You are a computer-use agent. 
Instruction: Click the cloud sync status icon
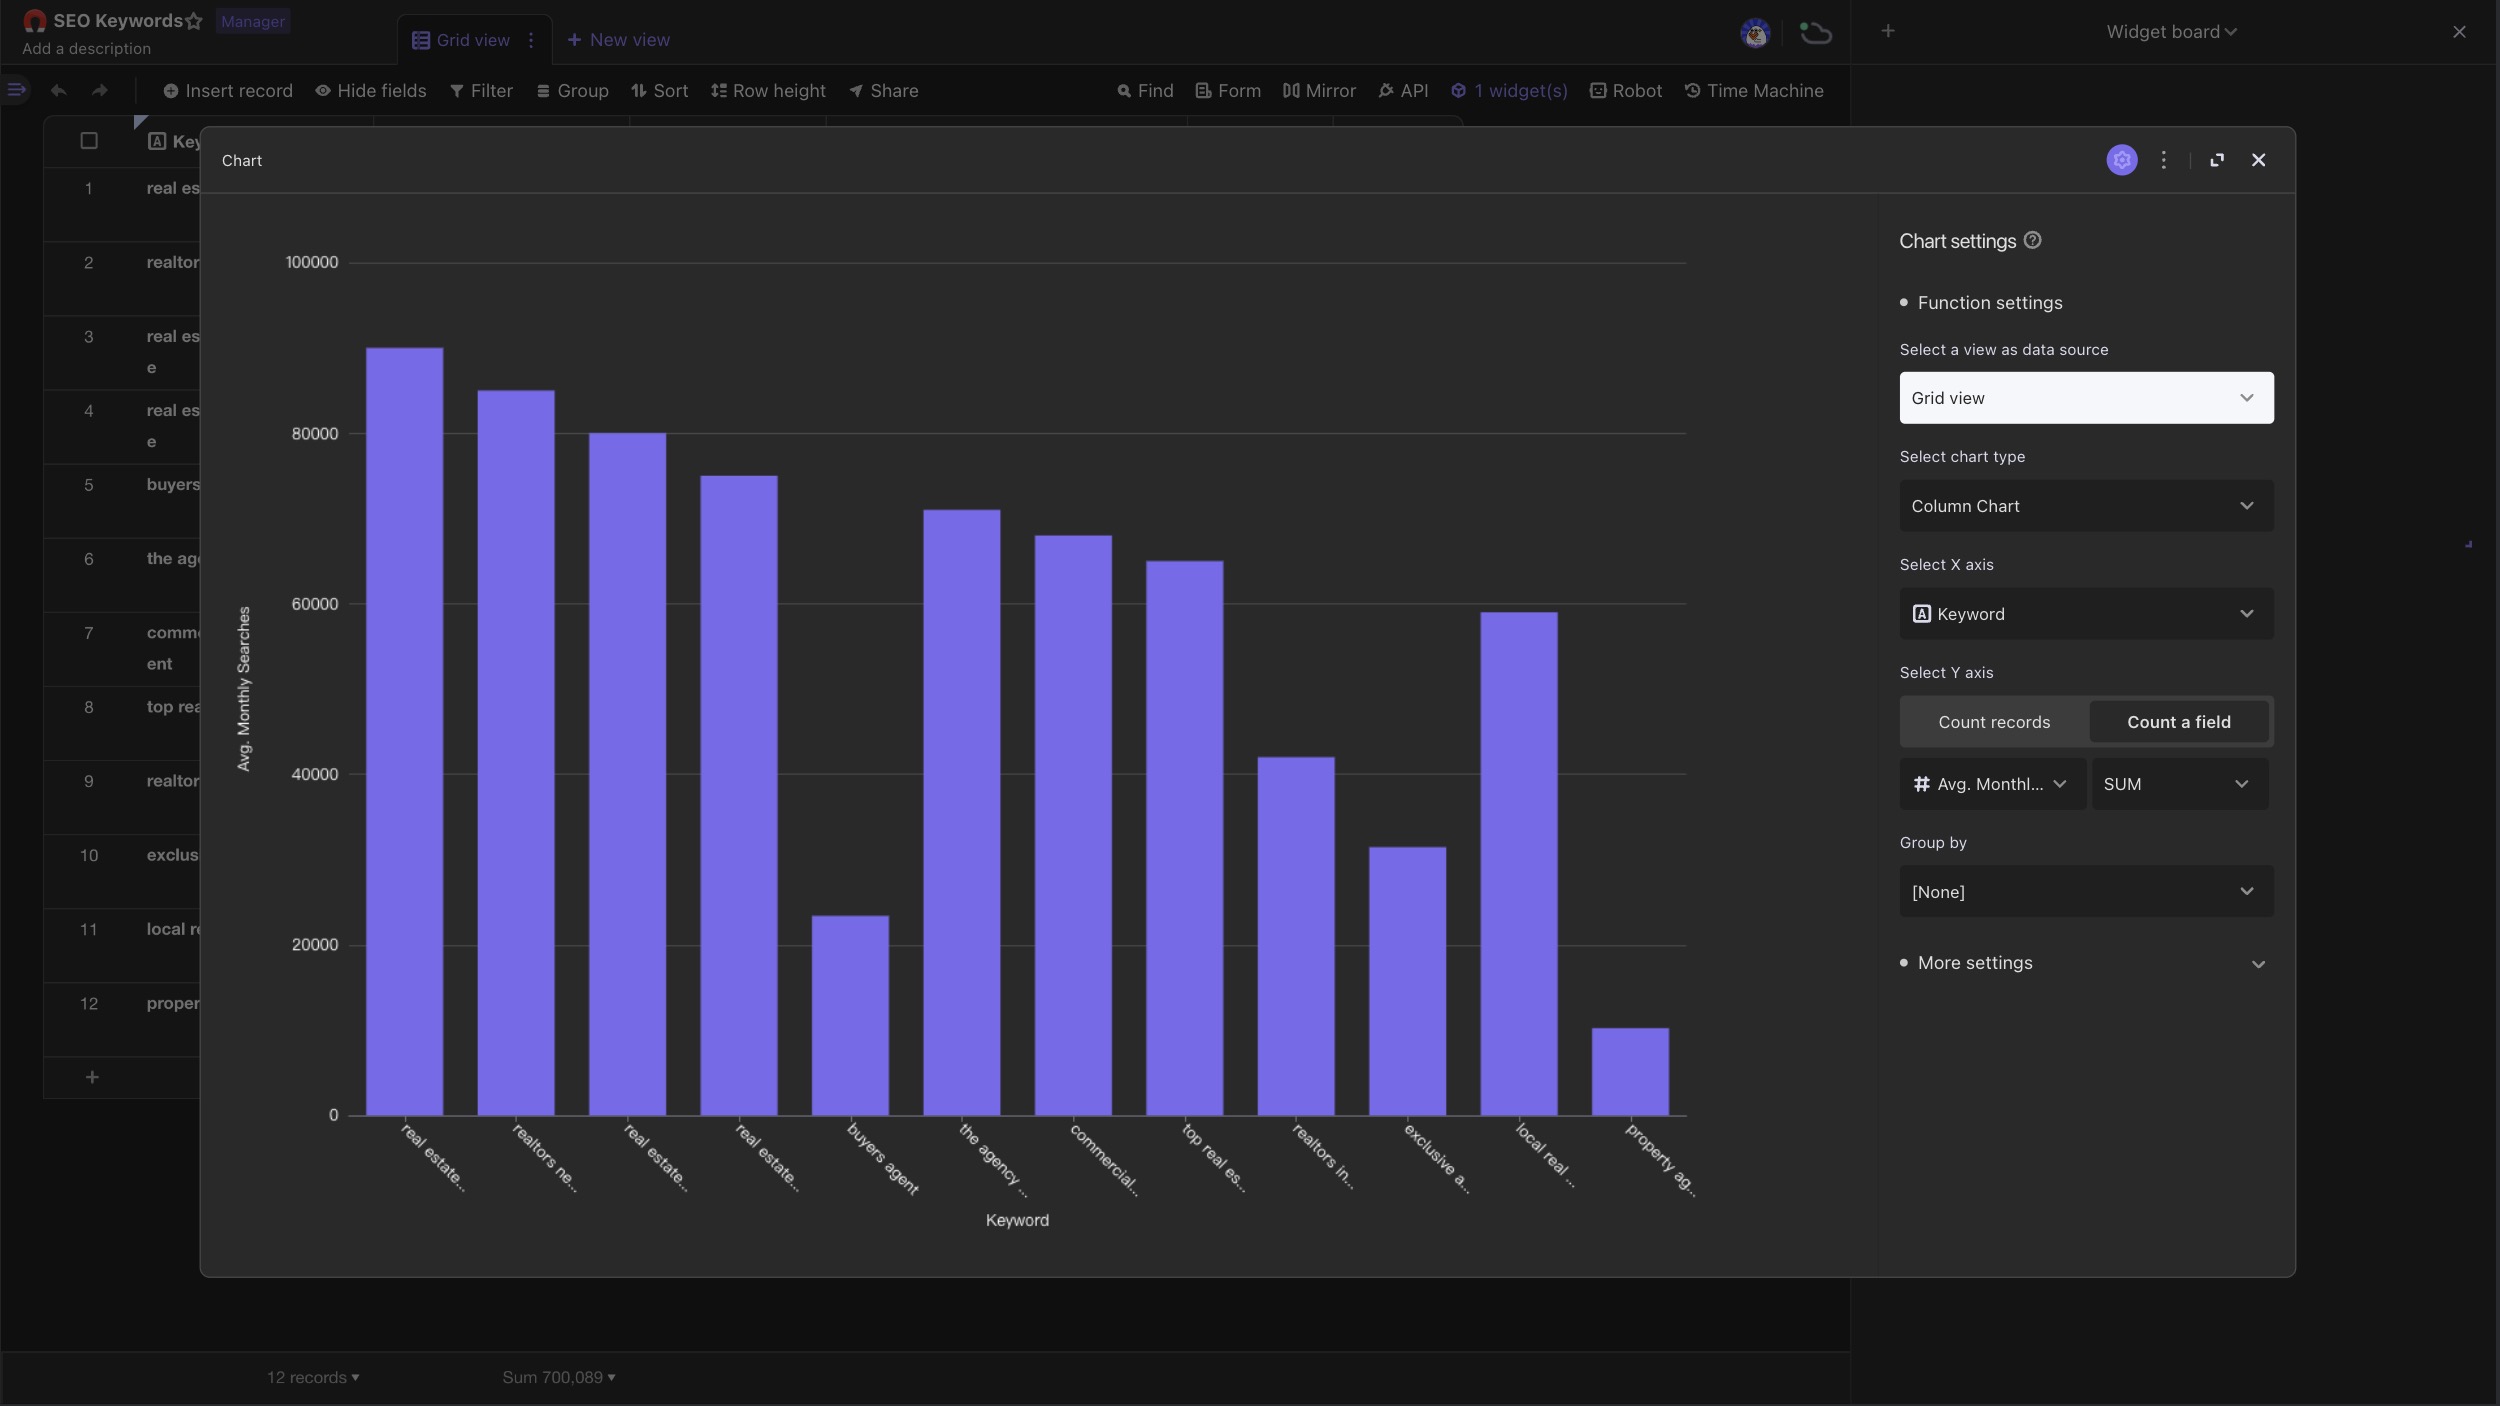(x=1815, y=33)
